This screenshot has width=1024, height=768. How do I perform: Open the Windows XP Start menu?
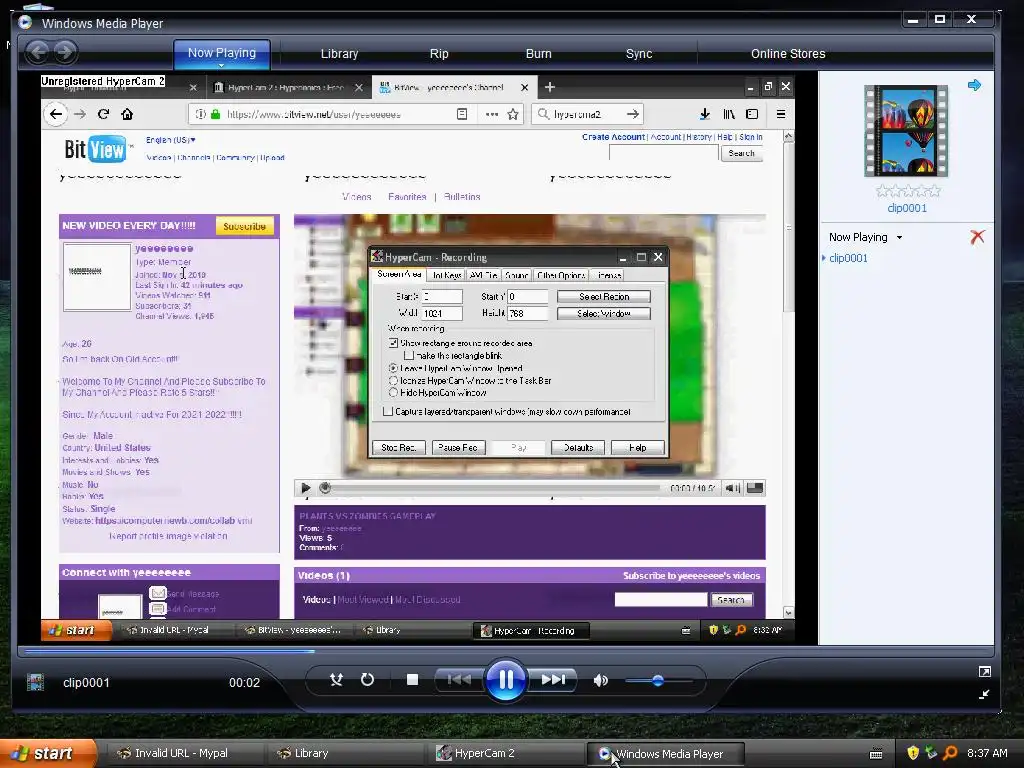[x=47, y=753]
